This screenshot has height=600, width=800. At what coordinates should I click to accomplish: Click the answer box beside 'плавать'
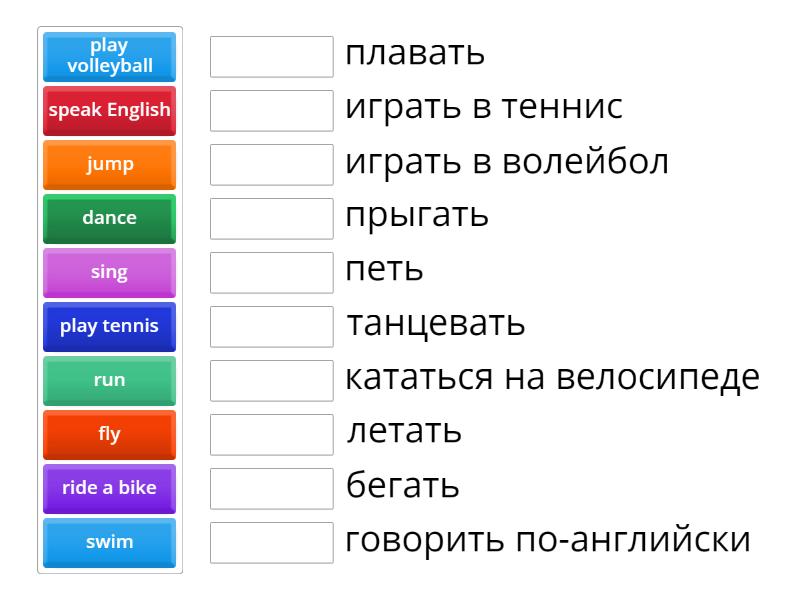pos(272,56)
